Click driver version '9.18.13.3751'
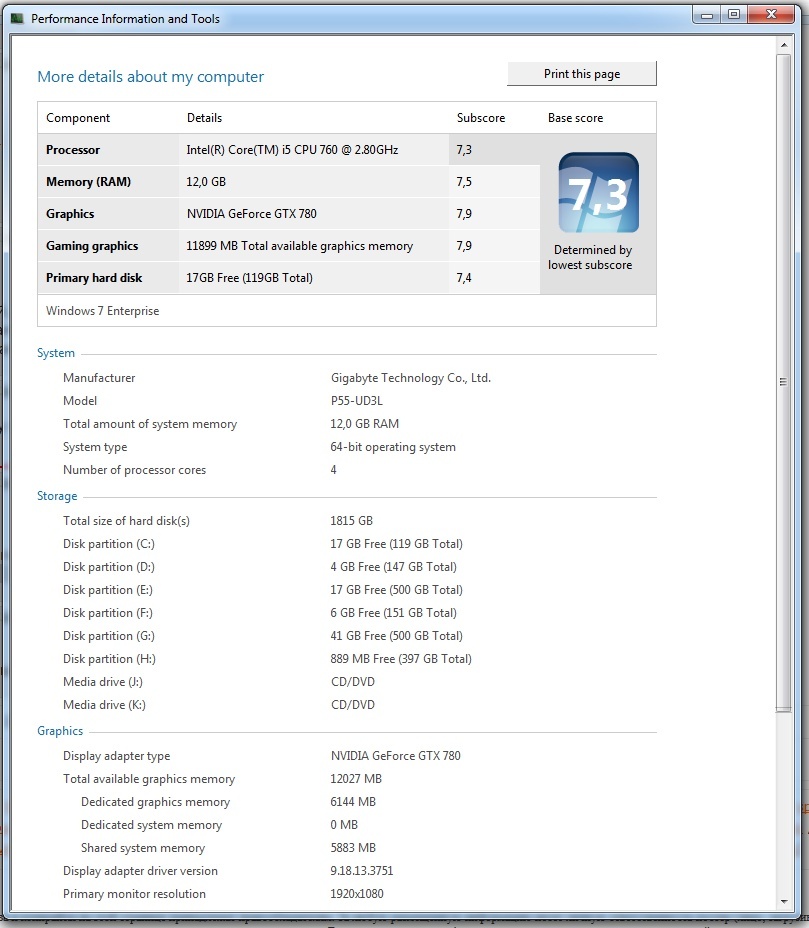The image size is (809, 928). pos(362,871)
